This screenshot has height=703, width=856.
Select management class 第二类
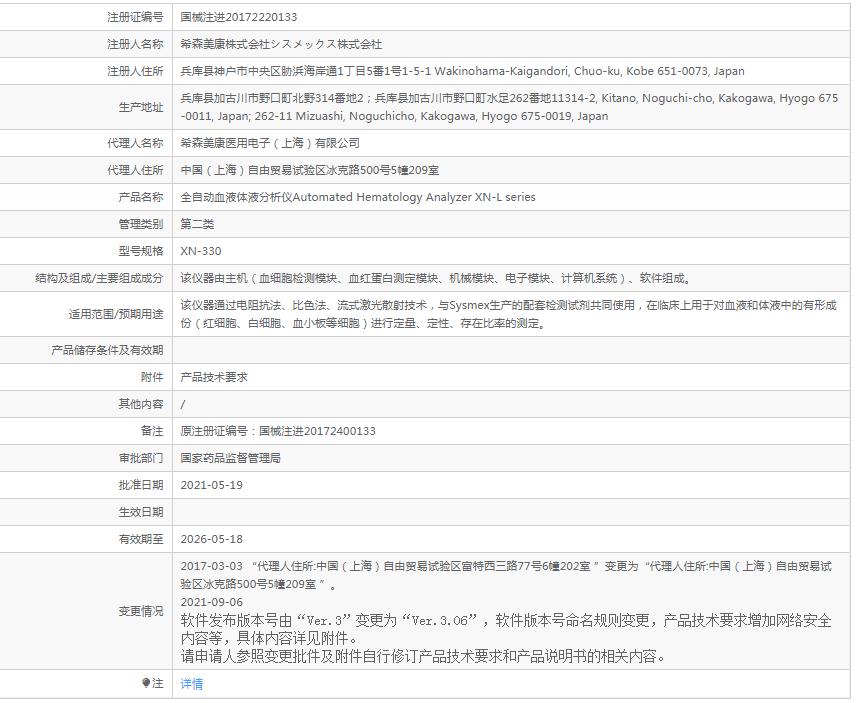pyautogui.click(x=197, y=224)
